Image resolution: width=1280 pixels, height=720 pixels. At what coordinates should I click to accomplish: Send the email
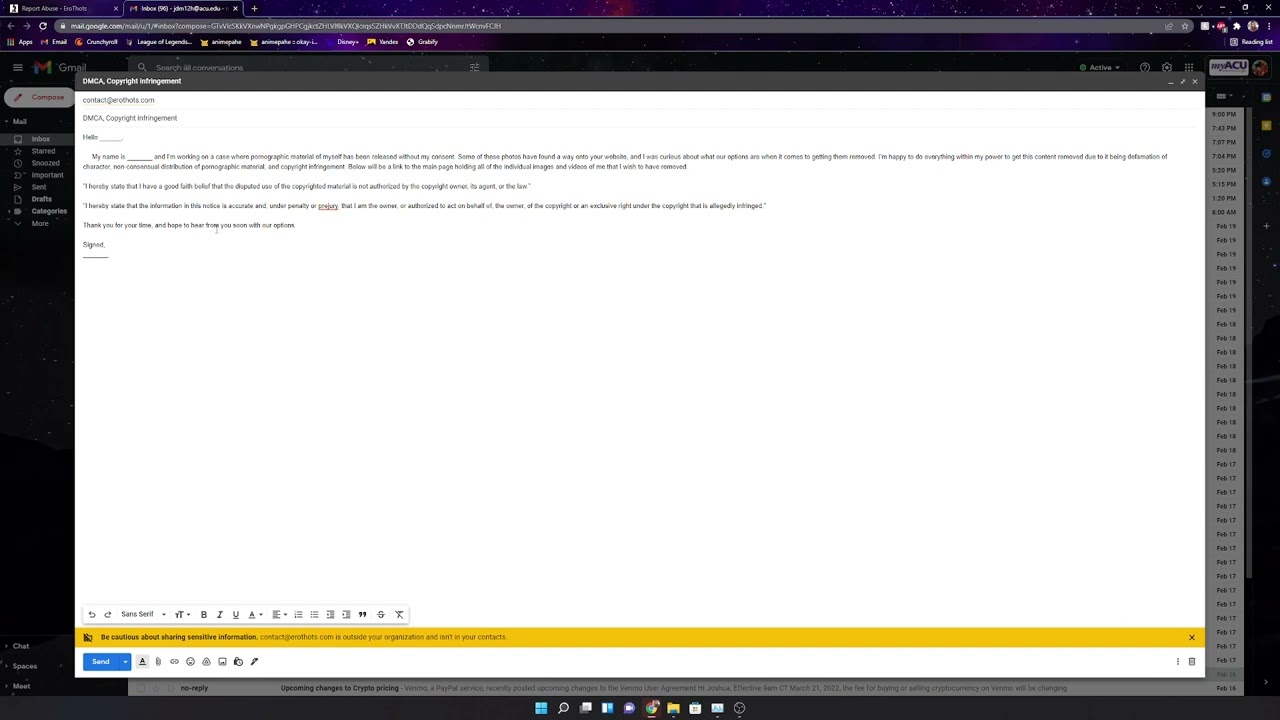point(100,661)
